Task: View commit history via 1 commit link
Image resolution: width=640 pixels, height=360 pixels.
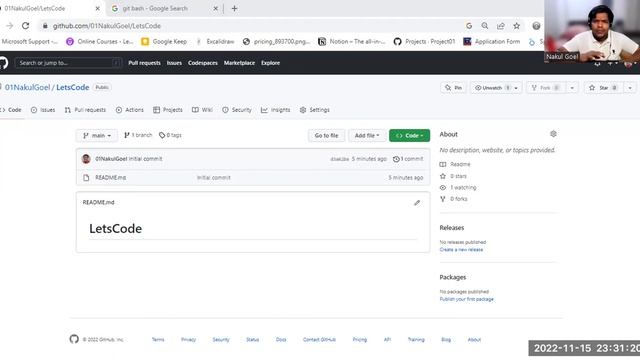Action: pyautogui.click(x=408, y=159)
